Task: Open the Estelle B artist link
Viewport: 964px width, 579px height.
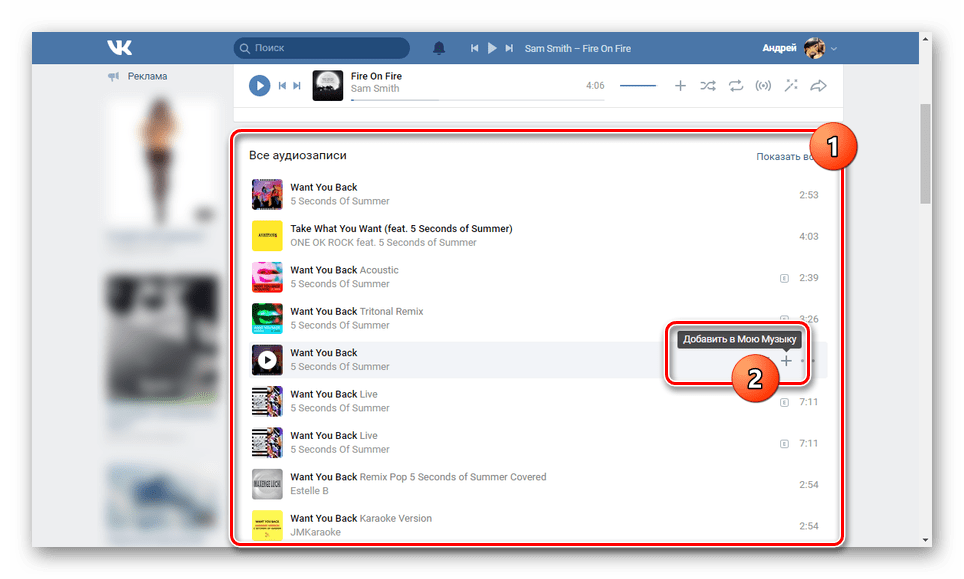Action: (309, 491)
